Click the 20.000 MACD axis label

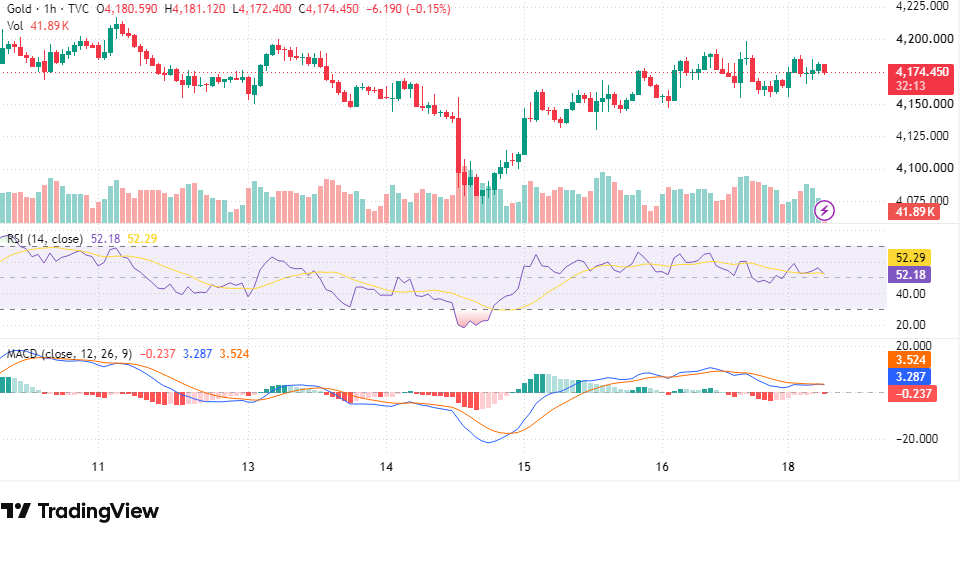914,346
